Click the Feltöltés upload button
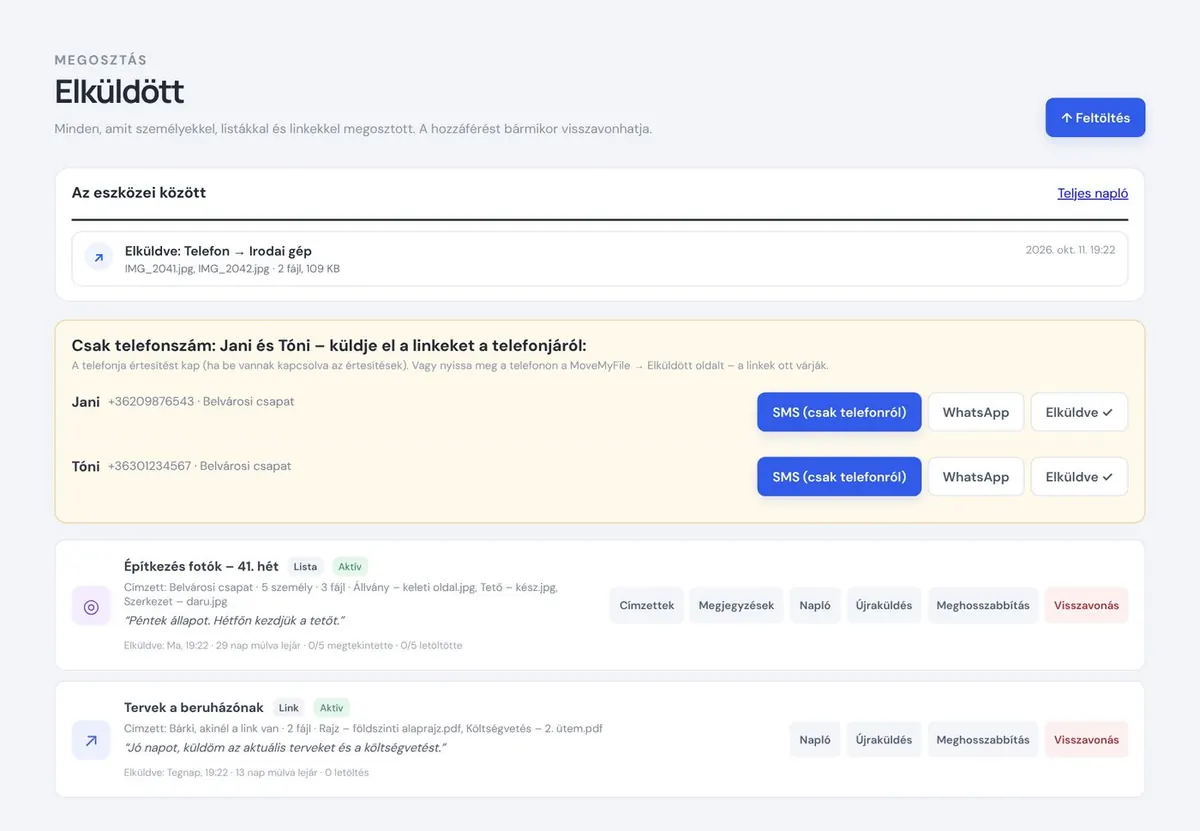The width and height of the screenshot is (1200, 831). click(x=1095, y=117)
